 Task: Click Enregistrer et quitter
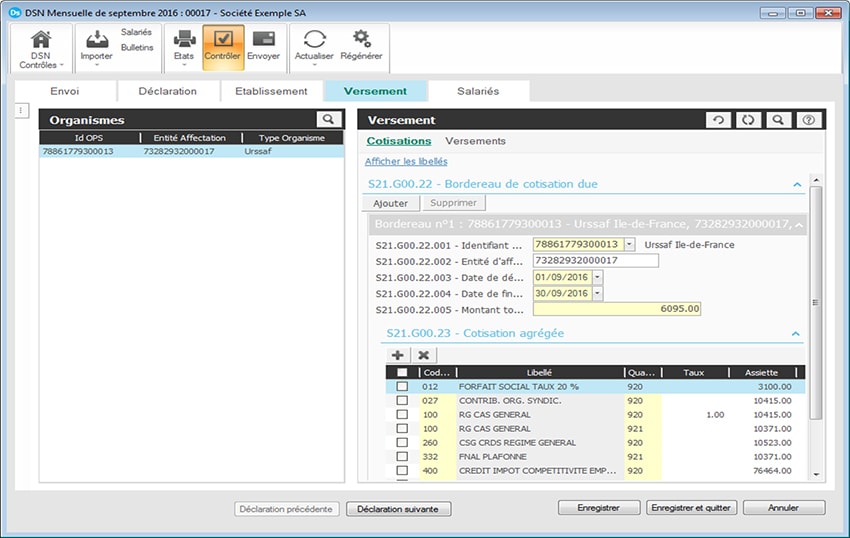tap(691, 508)
